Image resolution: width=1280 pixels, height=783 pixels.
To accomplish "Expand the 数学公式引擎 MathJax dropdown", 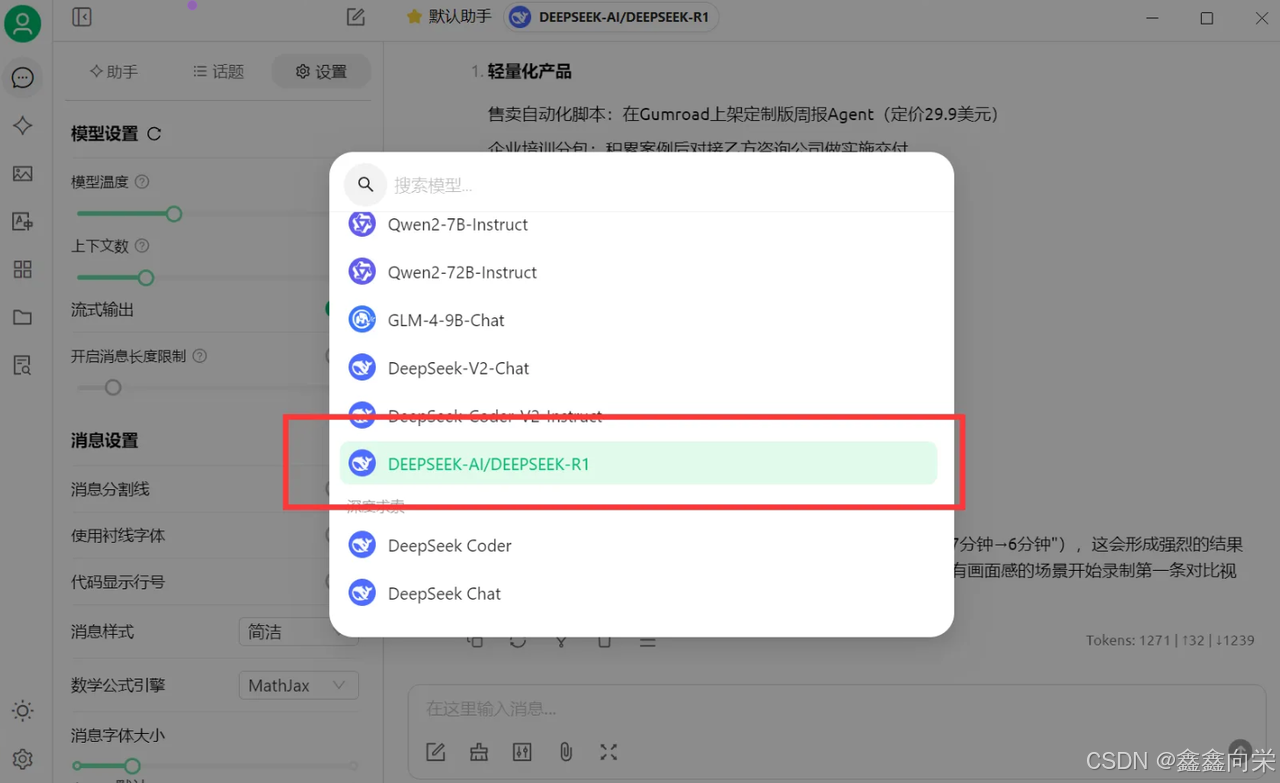I will (x=298, y=685).
